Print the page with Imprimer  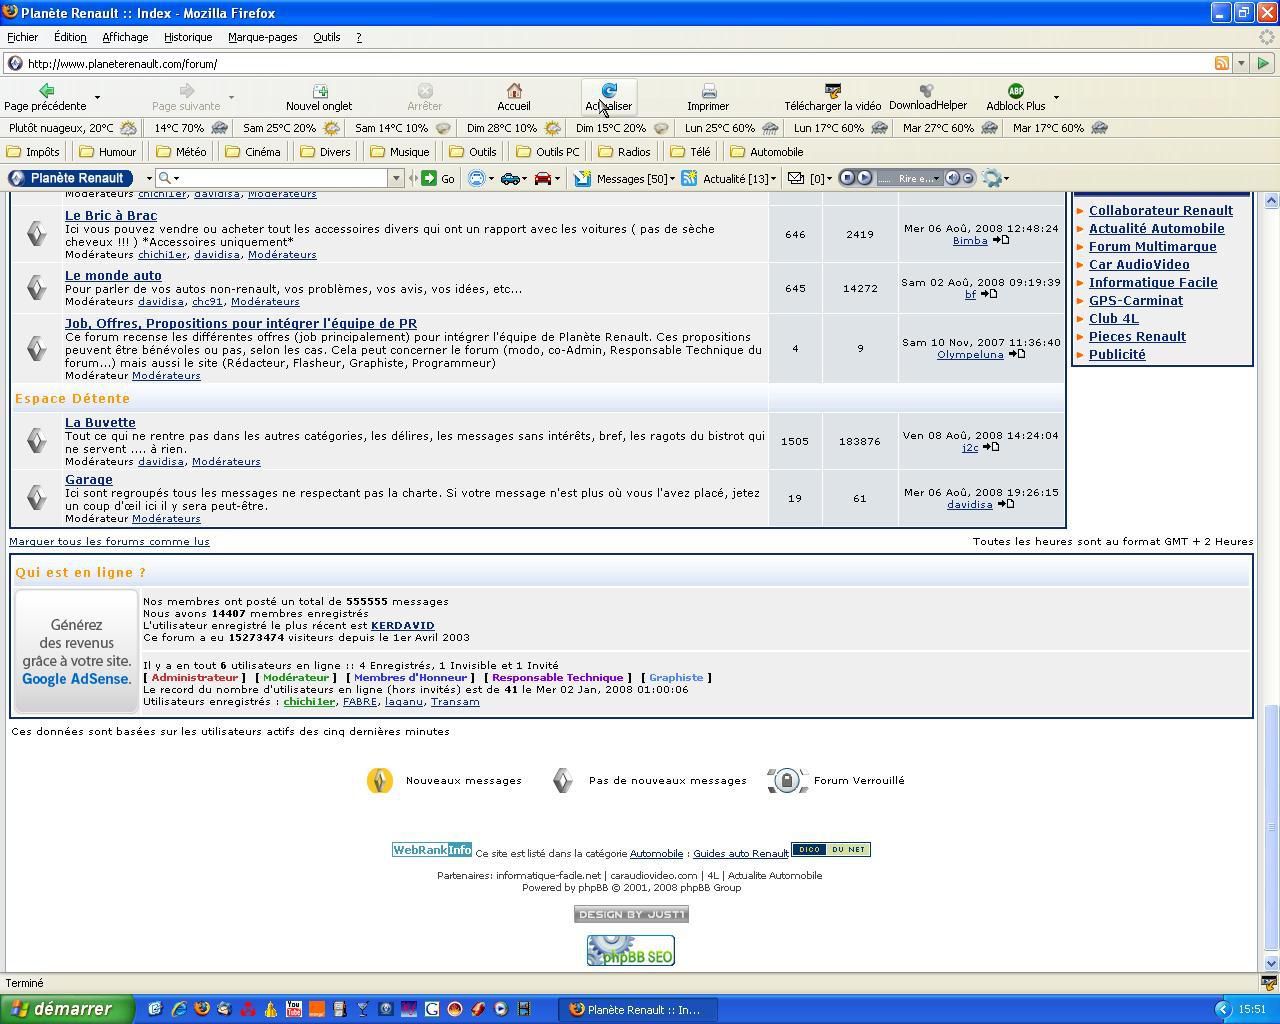click(708, 97)
